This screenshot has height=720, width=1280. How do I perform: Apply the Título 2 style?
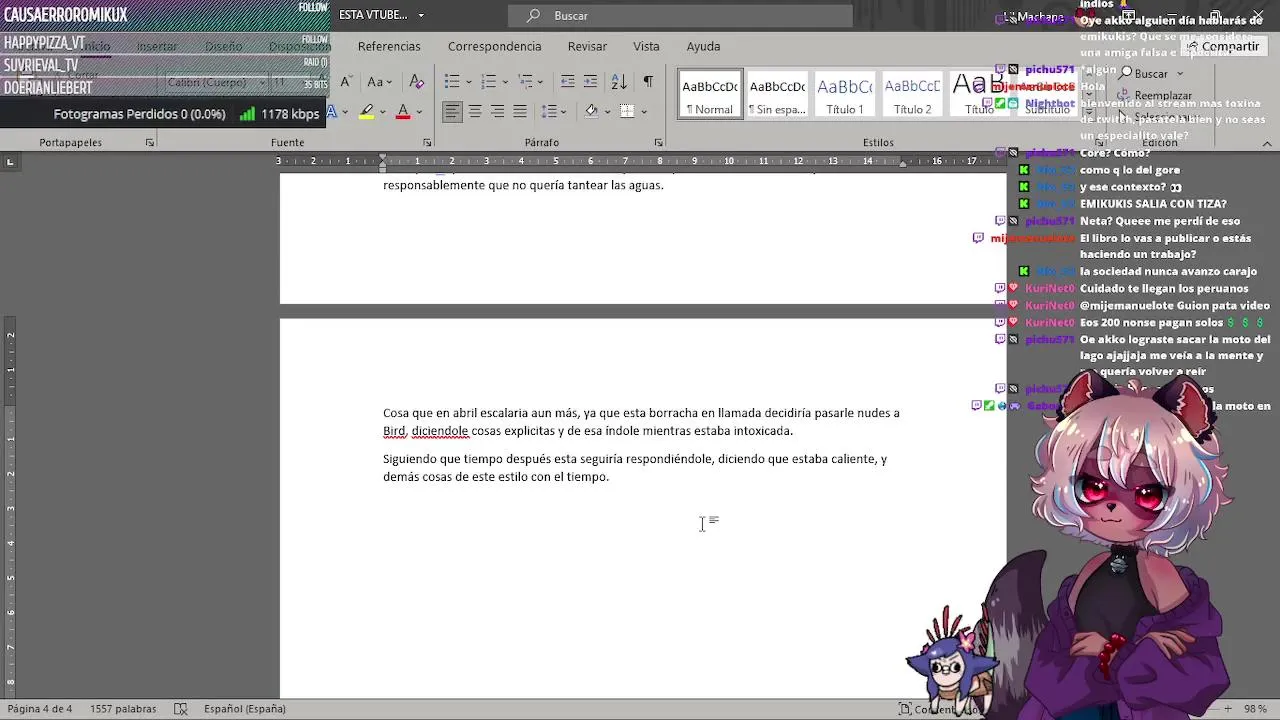tap(912, 94)
